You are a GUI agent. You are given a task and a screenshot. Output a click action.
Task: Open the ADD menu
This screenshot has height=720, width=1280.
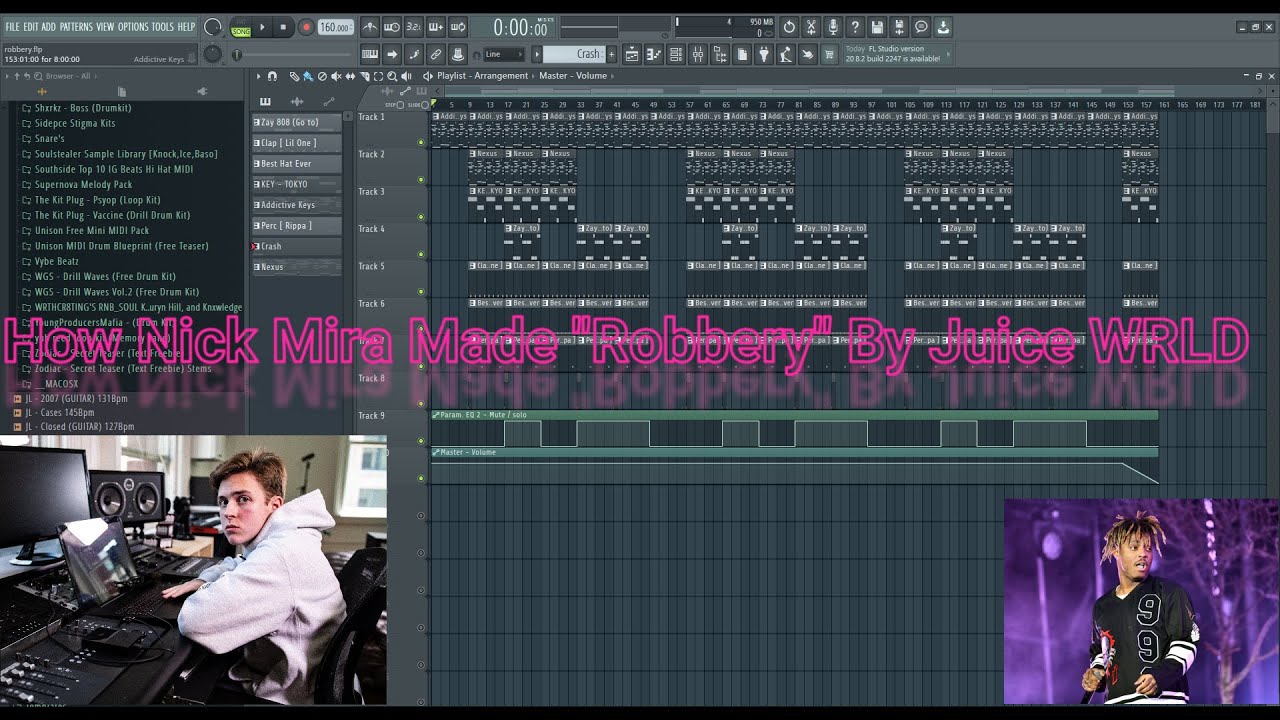coord(49,27)
